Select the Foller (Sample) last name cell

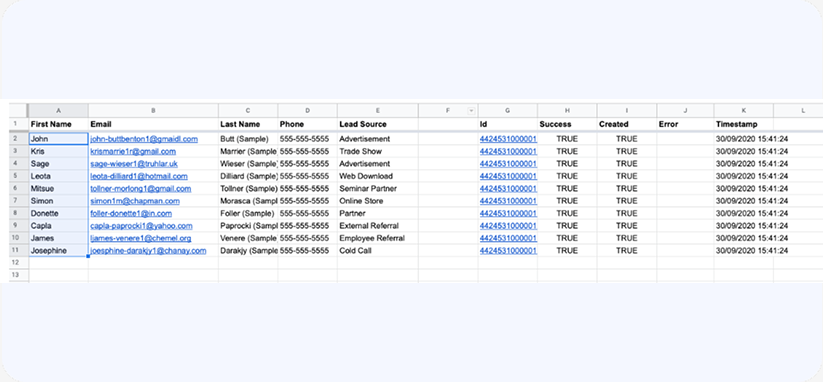[248, 214]
